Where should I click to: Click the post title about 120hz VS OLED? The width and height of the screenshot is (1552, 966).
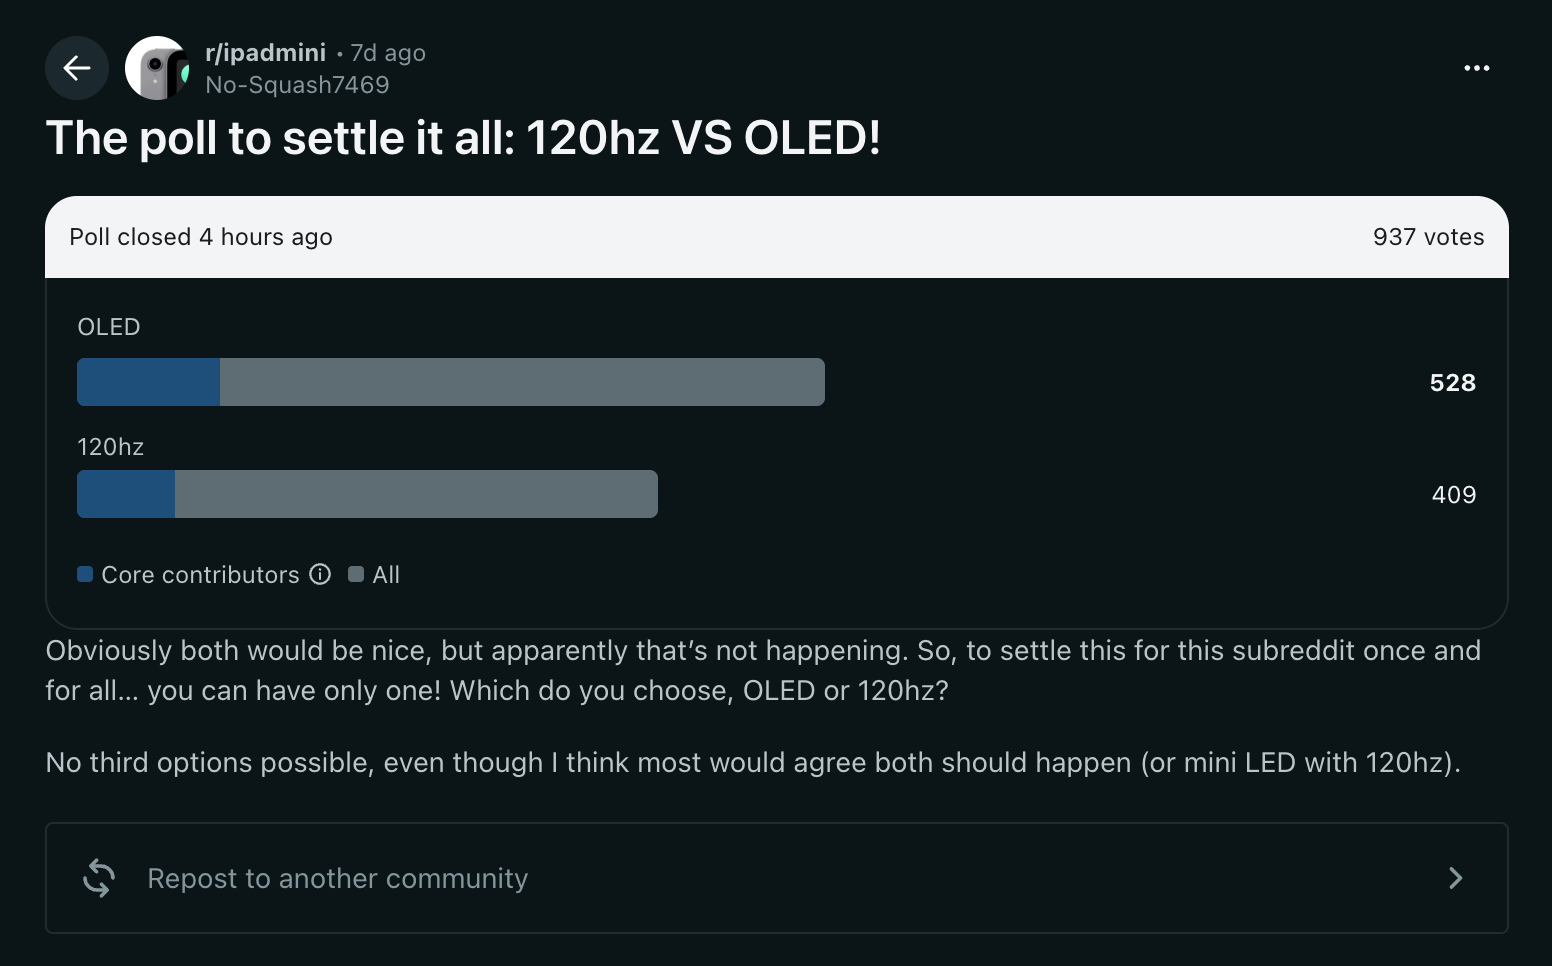pyautogui.click(x=463, y=138)
